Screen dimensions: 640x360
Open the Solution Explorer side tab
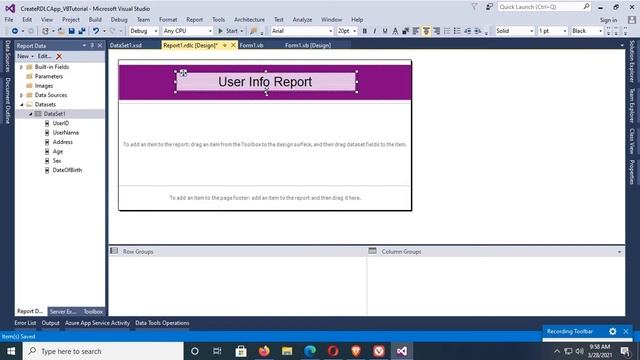(632, 62)
